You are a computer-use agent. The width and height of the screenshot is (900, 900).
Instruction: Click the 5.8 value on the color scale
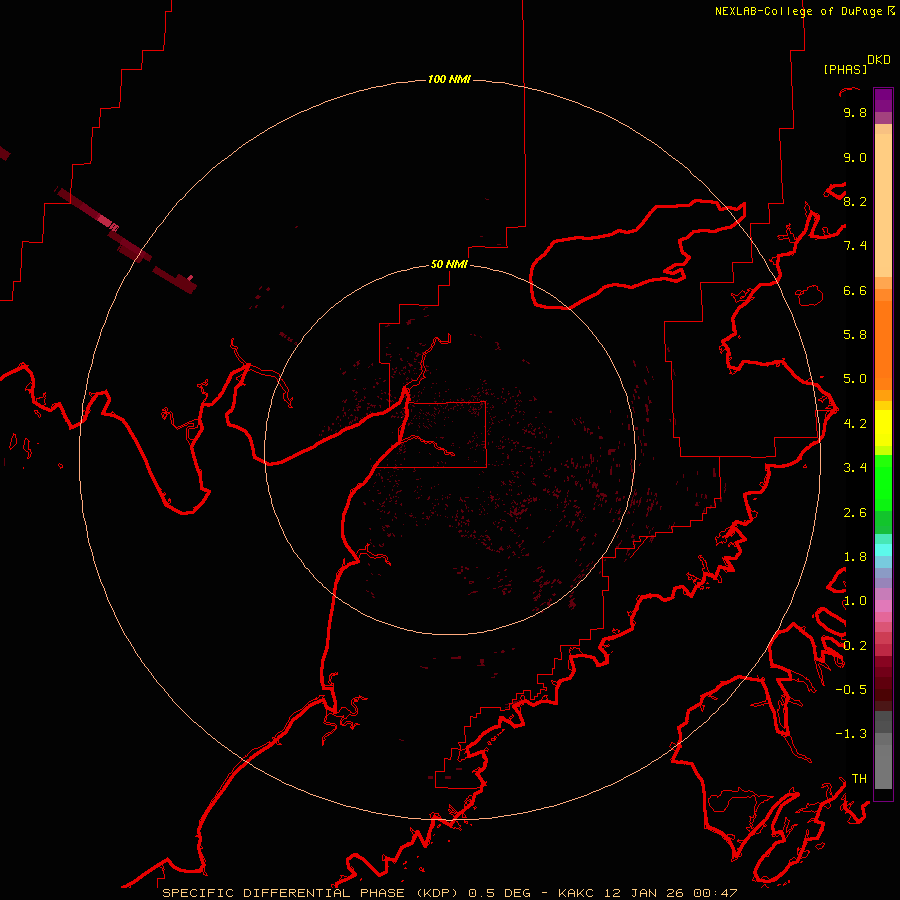point(855,335)
